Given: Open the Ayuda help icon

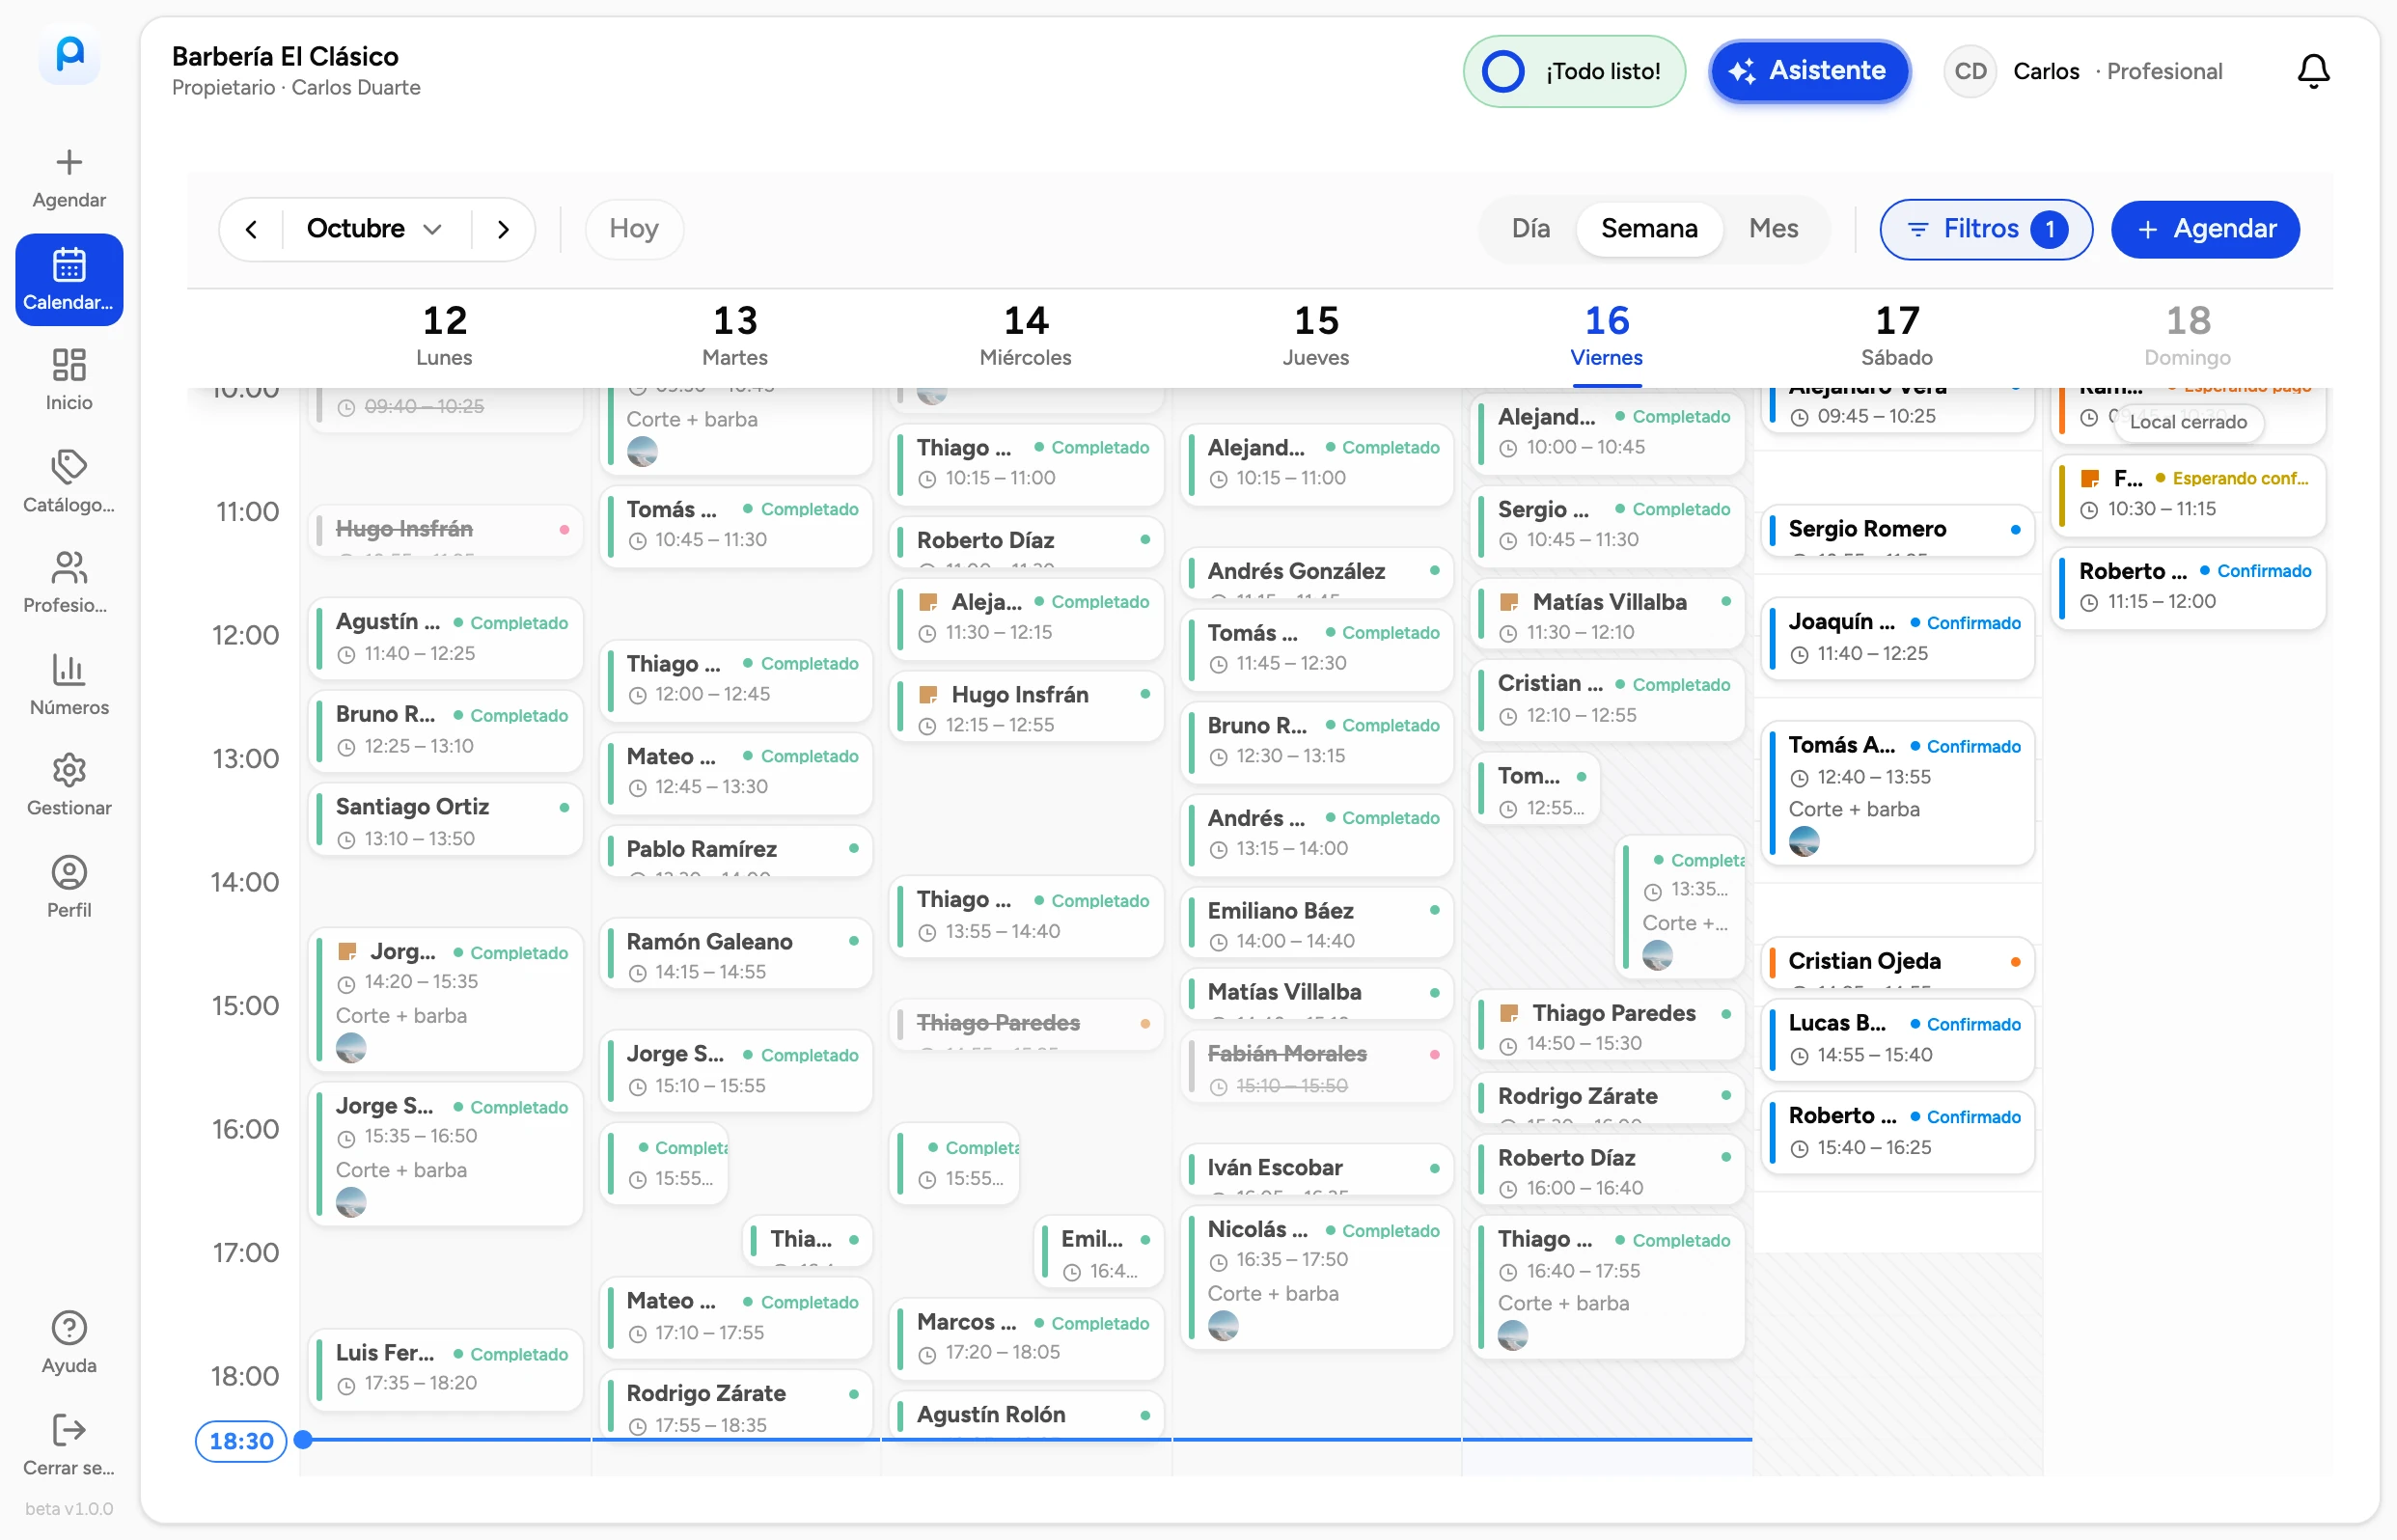Looking at the screenshot, I should pyautogui.click(x=68, y=1328).
